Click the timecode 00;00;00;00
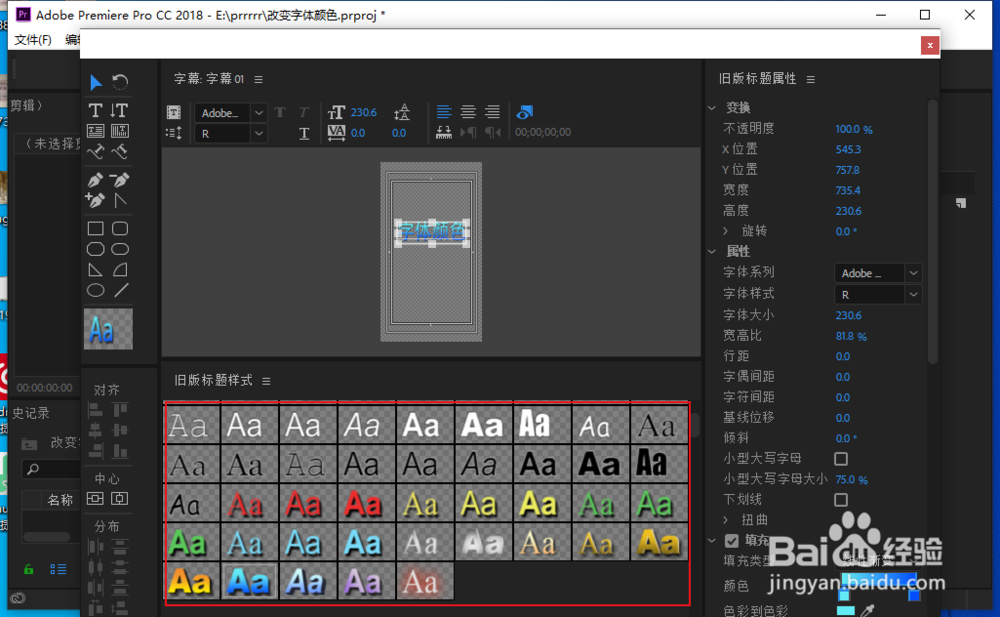Viewport: 1000px width, 617px height. pyautogui.click(x=543, y=132)
